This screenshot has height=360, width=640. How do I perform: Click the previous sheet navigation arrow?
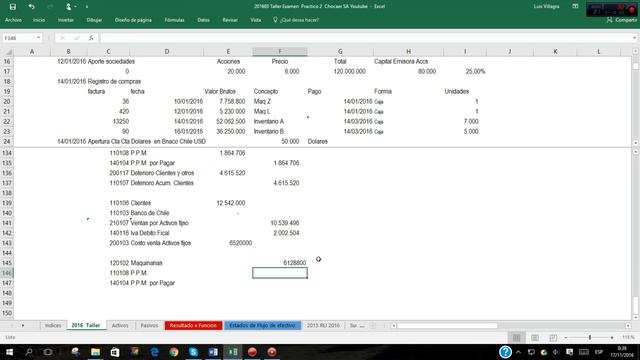[x=11, y=325]
